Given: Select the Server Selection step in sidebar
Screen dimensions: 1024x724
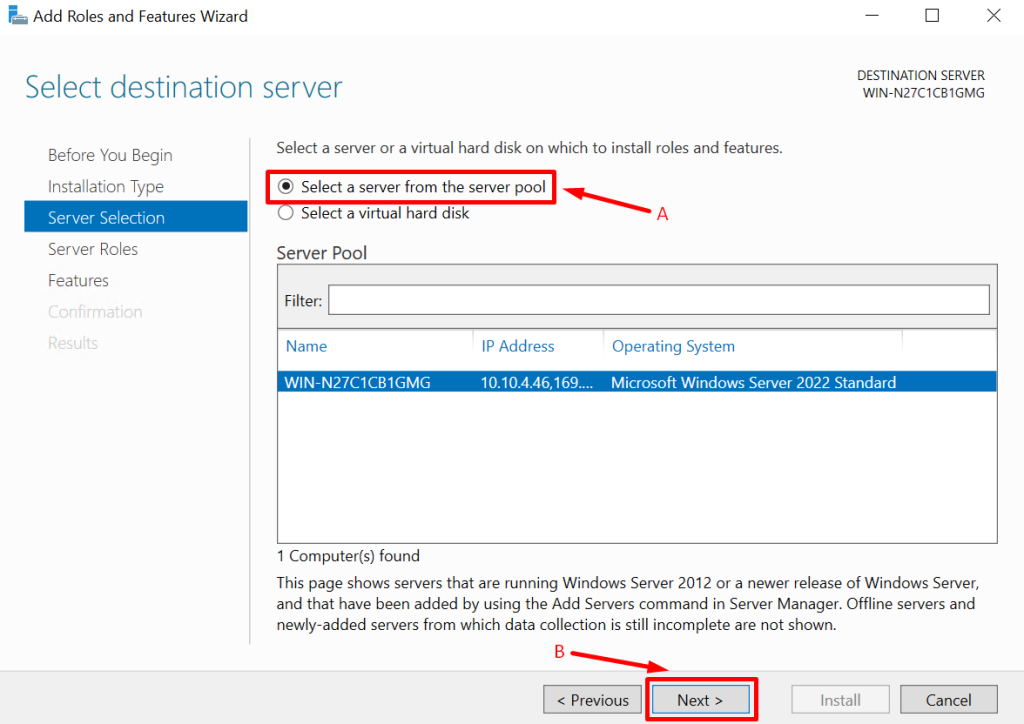Looking at the screenshot, I should pos(106,218).
